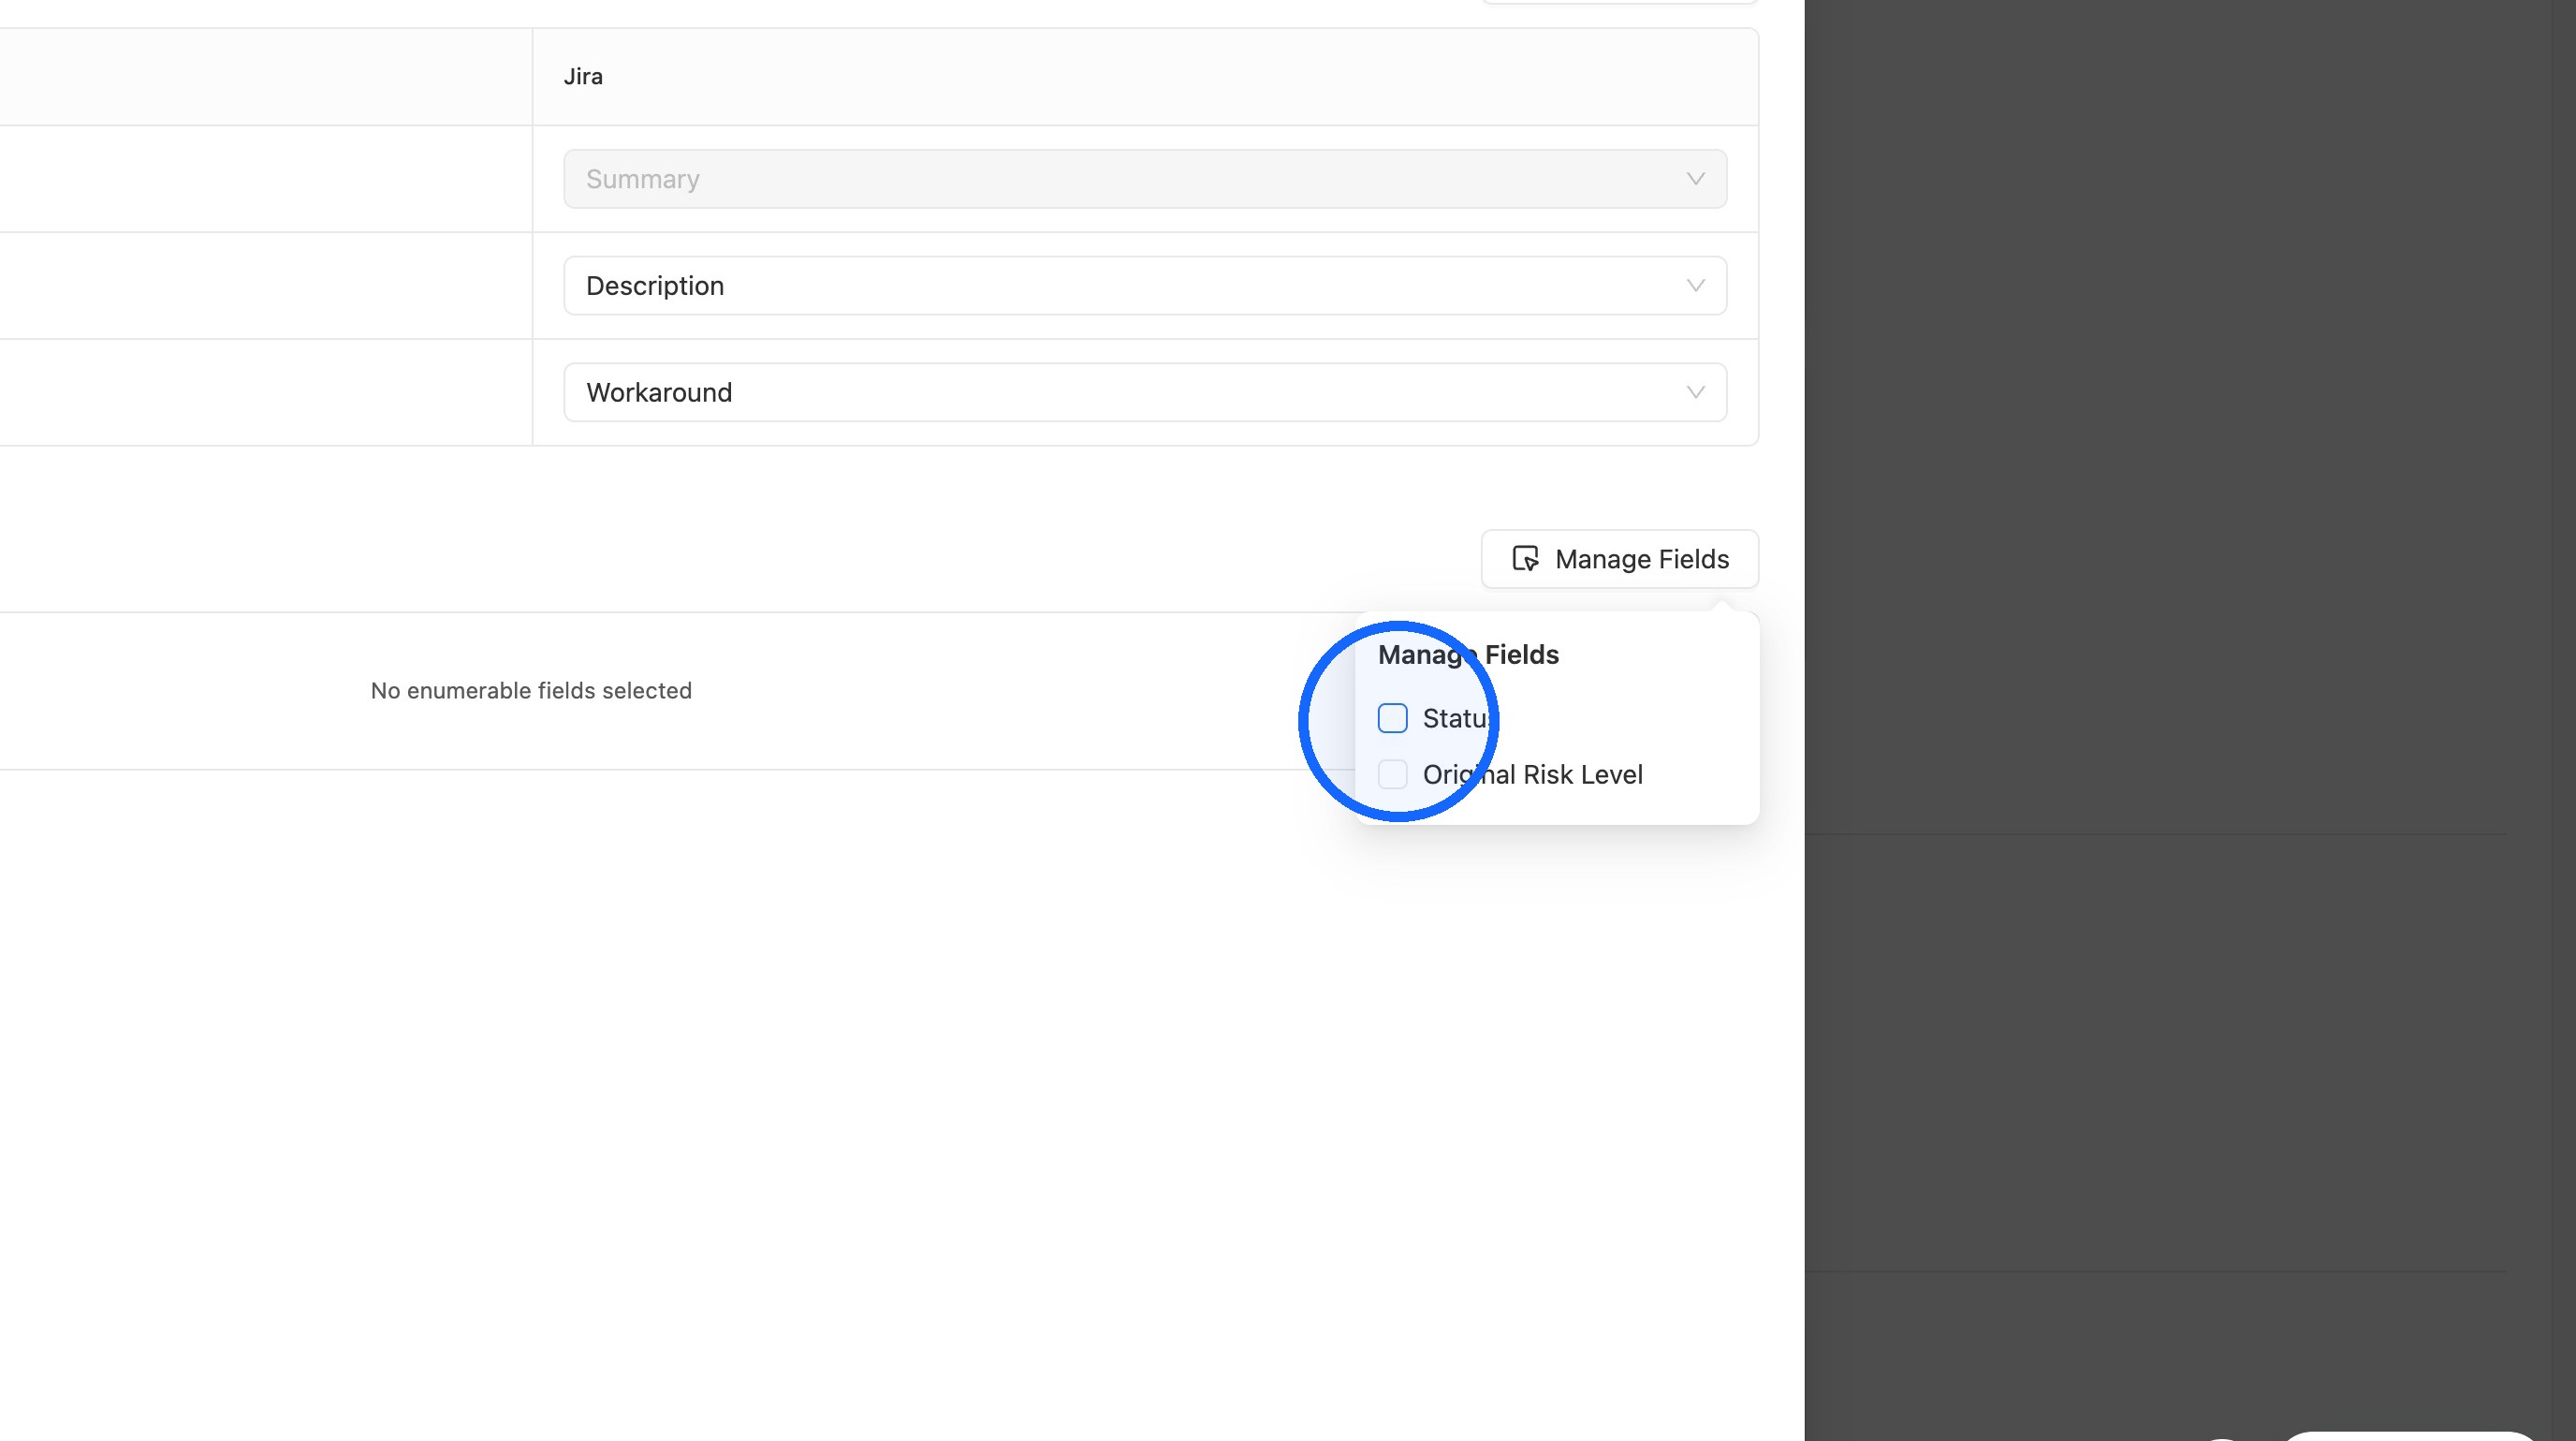Click 'No enumerable fields selected' message

[x=531, y=691]
